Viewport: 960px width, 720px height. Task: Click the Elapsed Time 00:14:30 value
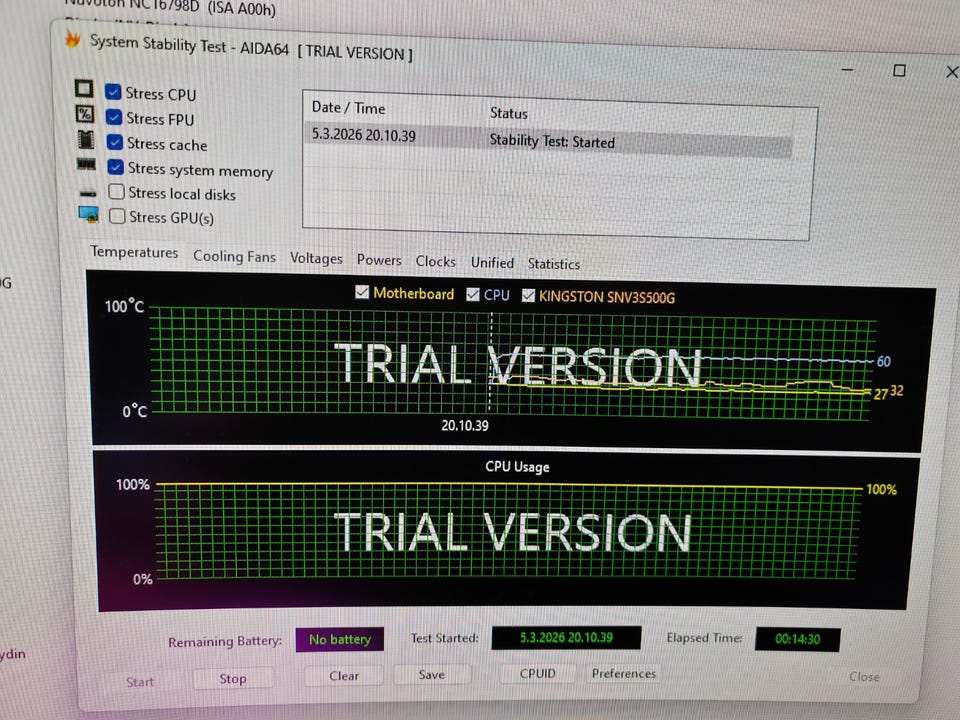point(797,639)
